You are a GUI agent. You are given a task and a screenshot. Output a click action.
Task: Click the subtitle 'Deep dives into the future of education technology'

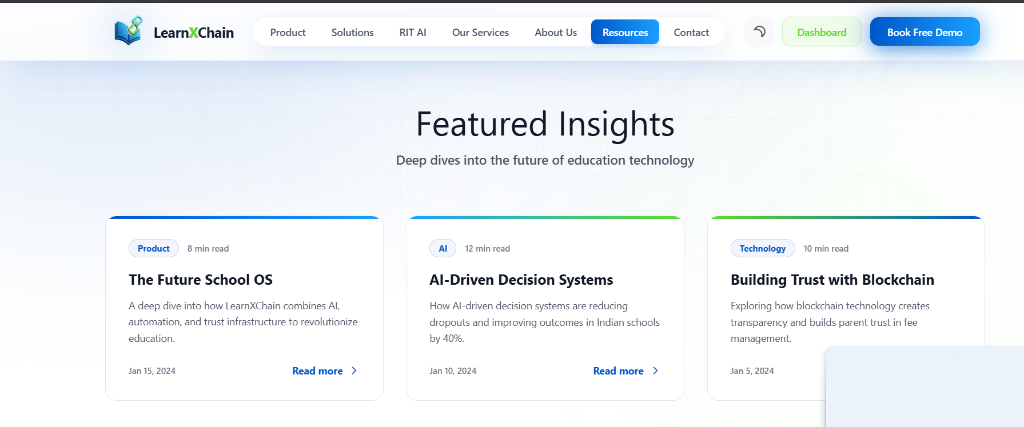545,160
